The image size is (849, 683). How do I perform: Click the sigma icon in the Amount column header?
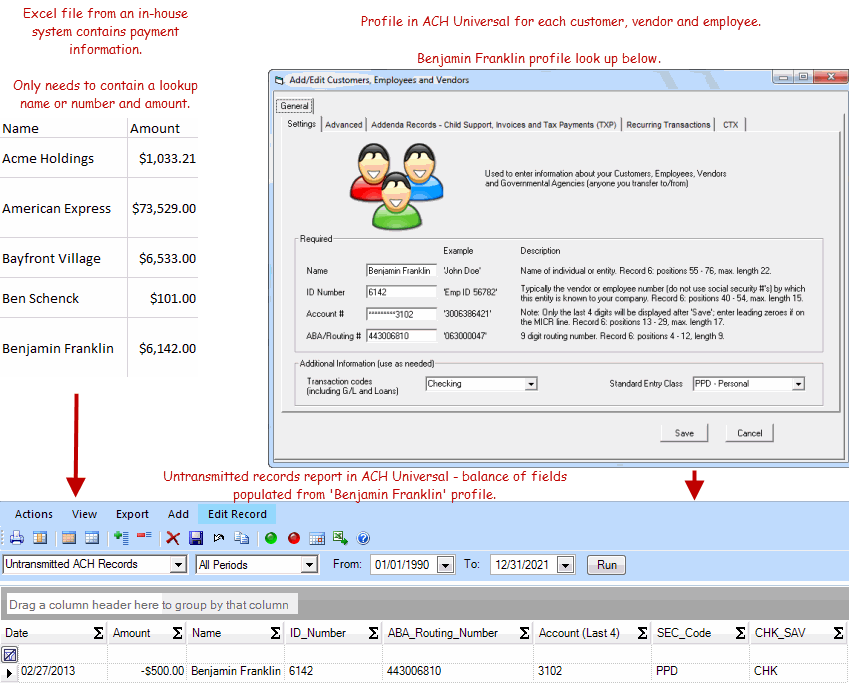[x=177, y=633]
